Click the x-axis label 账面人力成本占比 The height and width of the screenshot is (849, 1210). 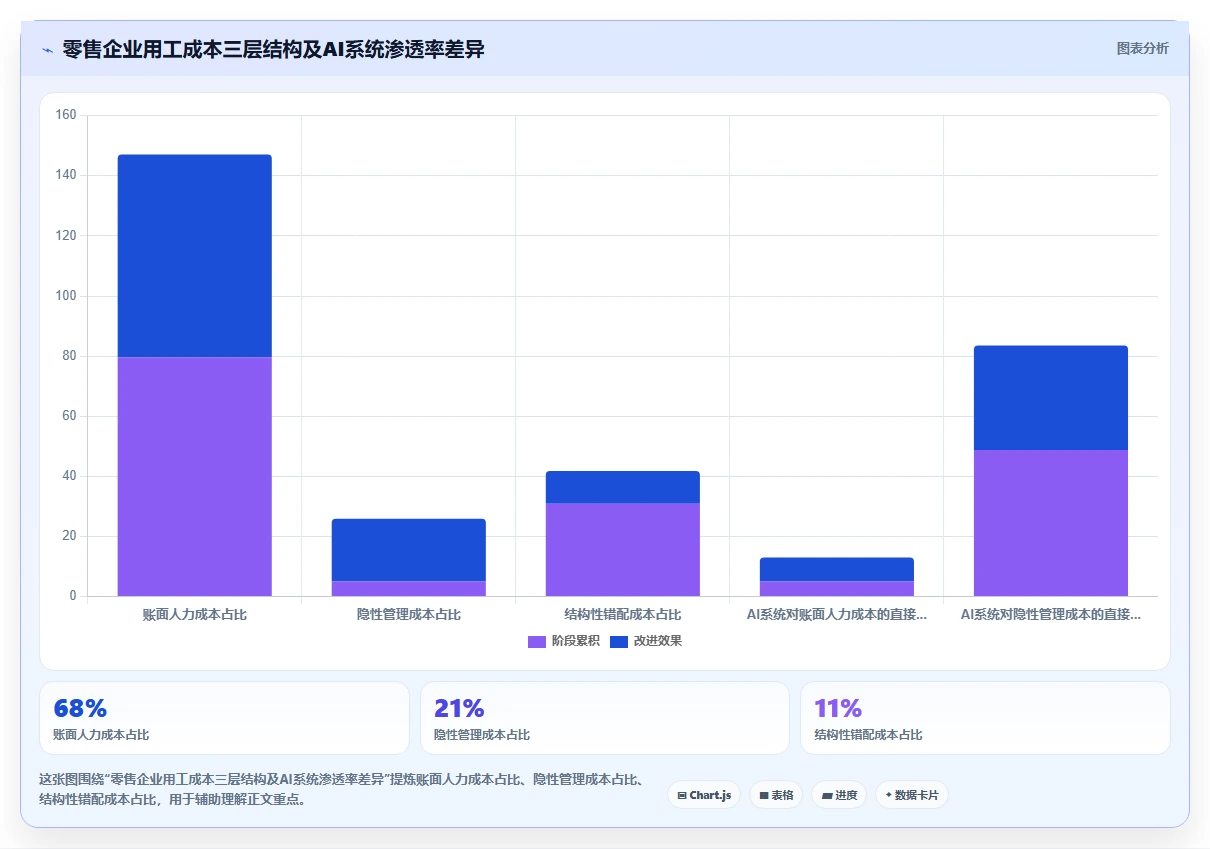195,615
